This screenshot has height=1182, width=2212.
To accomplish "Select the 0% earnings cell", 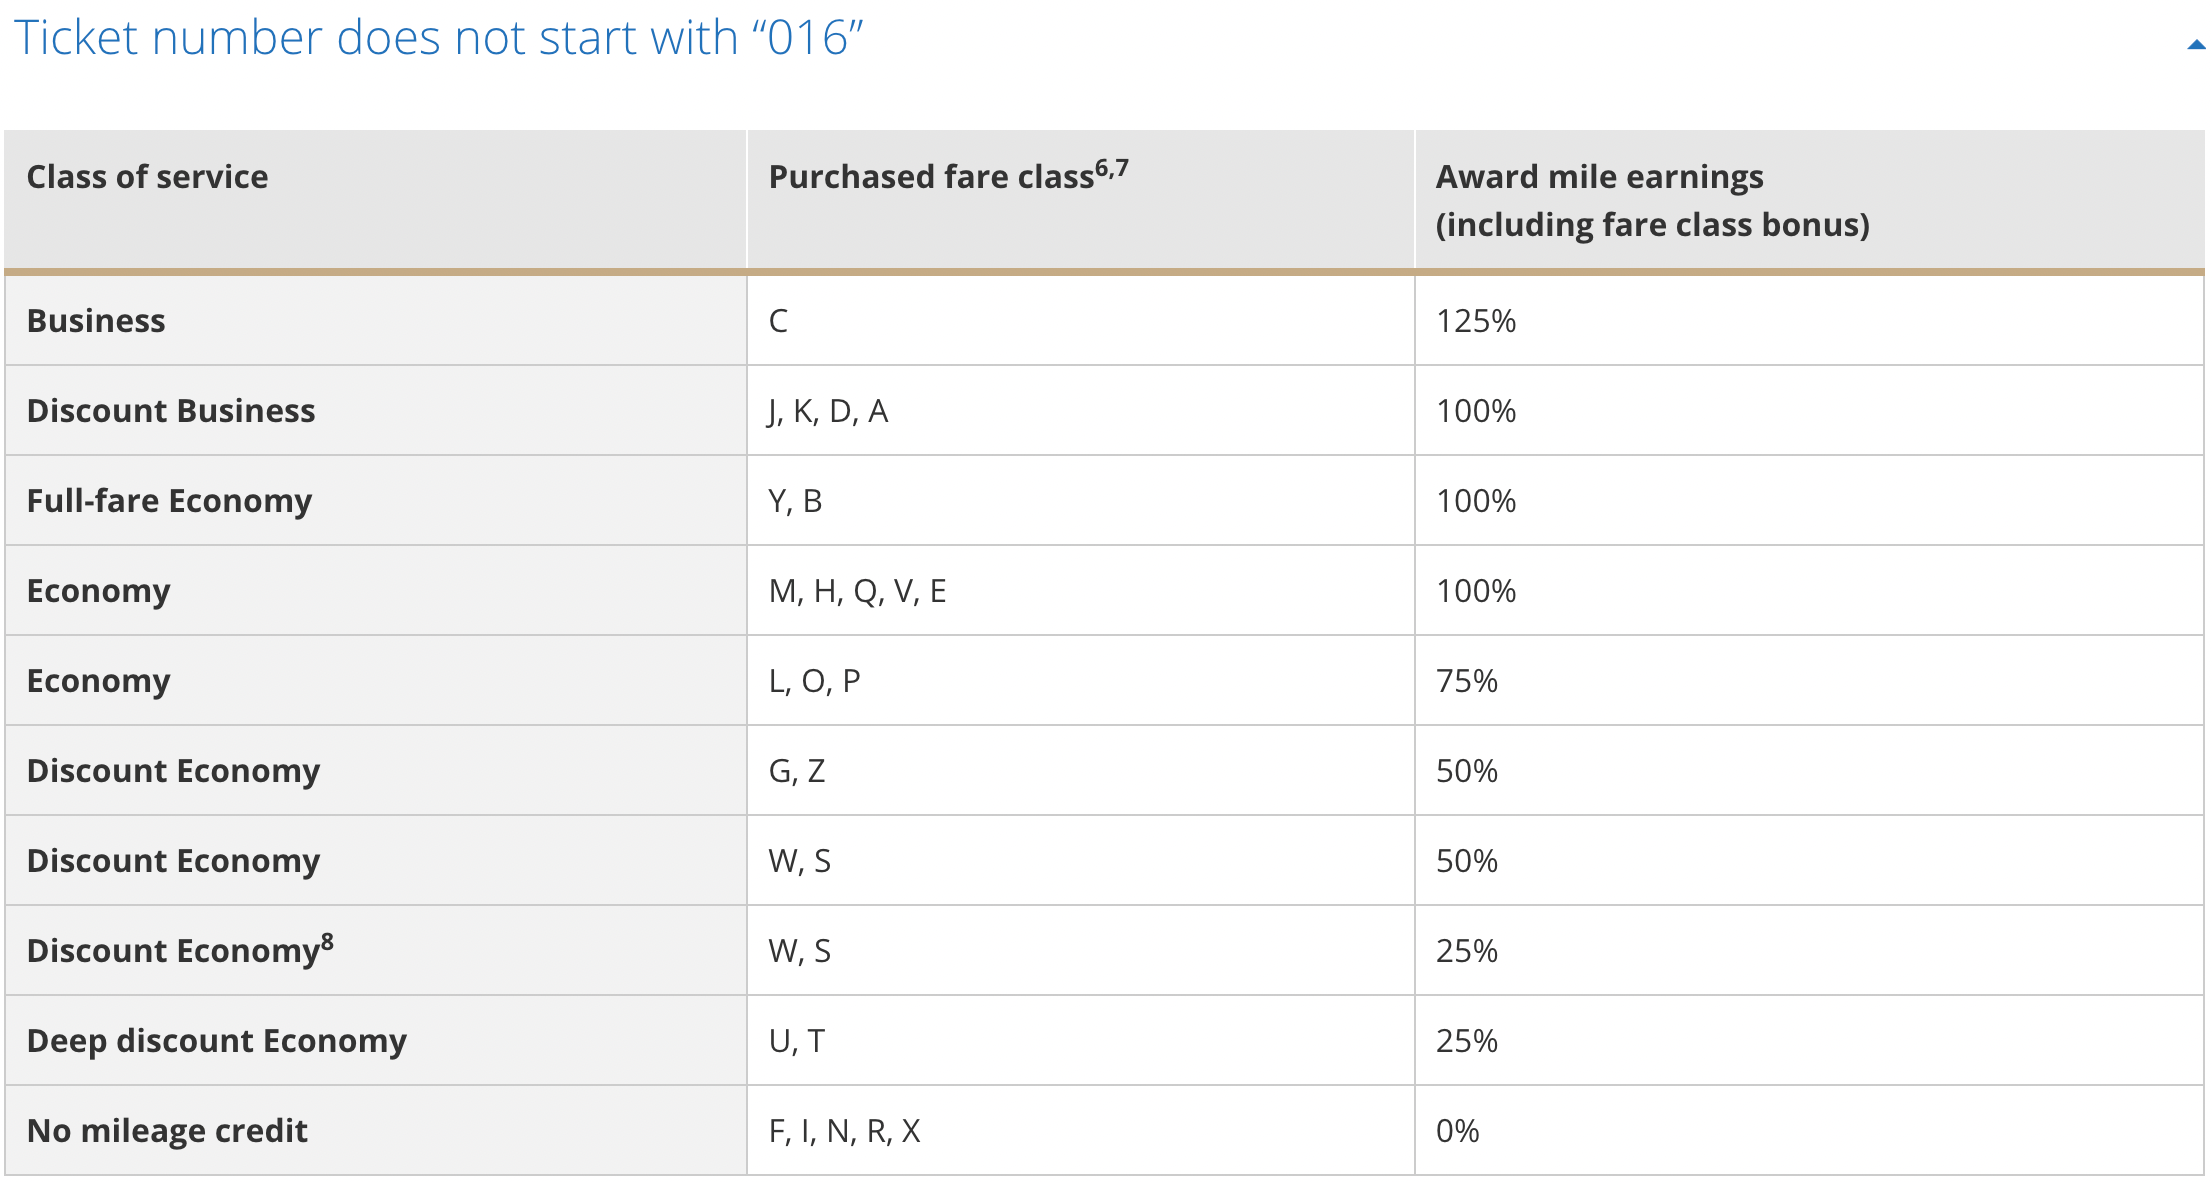I will (1456, 1130).
